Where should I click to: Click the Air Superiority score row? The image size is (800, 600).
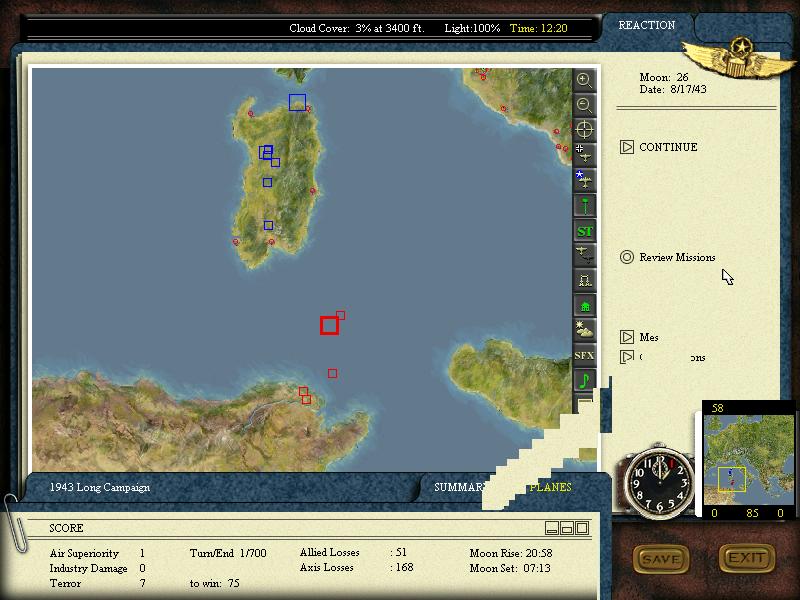point(97,553)
